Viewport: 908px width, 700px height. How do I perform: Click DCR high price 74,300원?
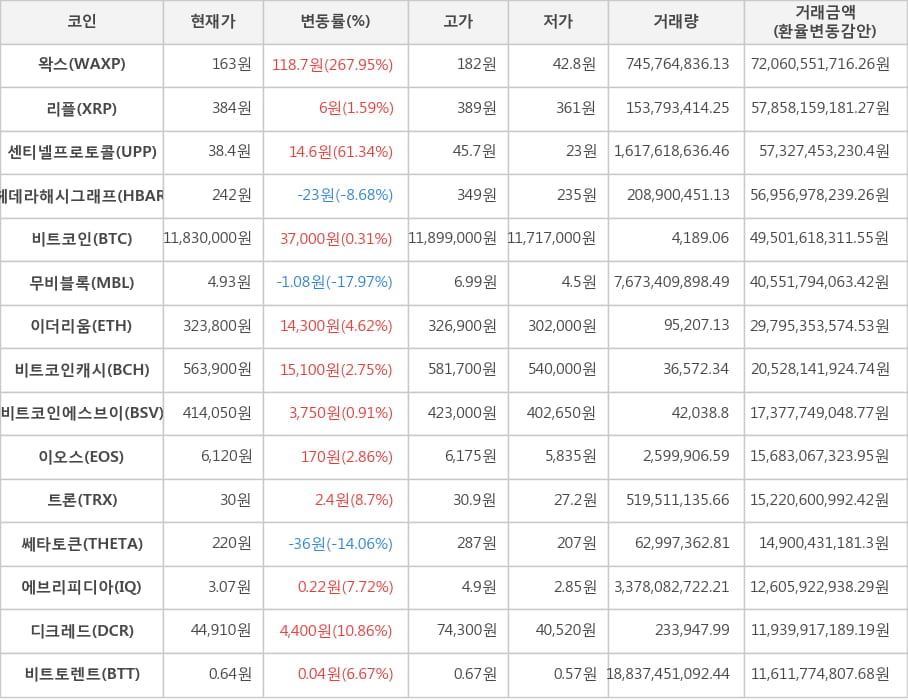coord(467,630)
